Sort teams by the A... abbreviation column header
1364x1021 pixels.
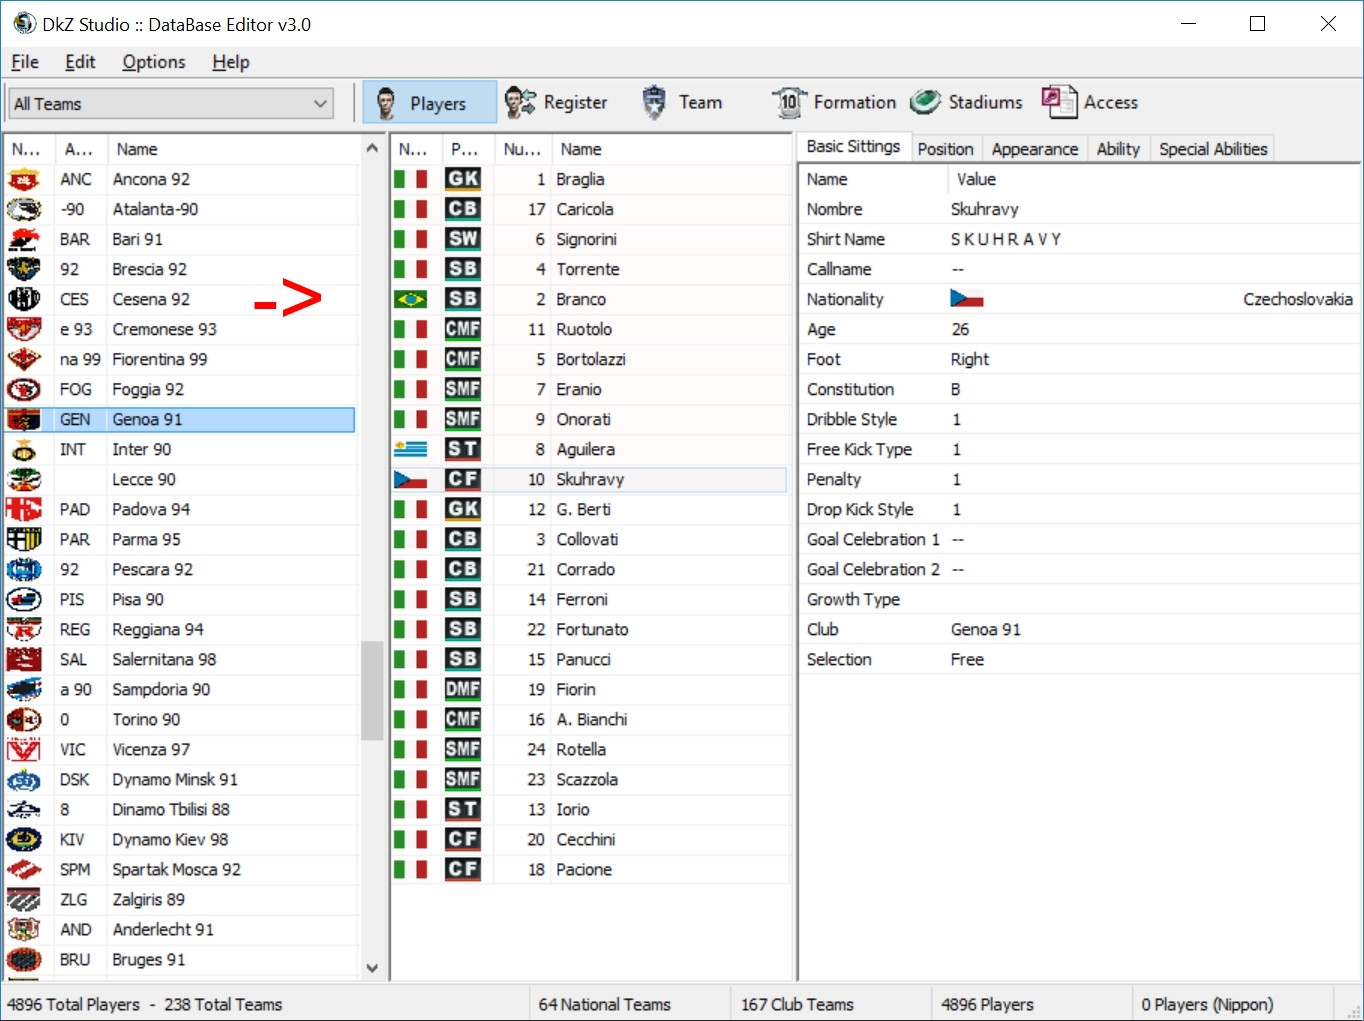click(x=80, y=149)
